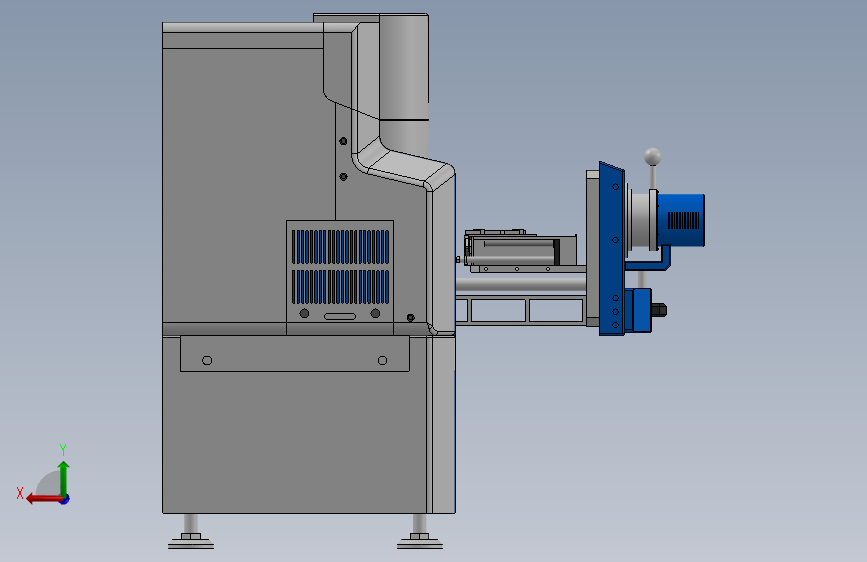Select the lower rectangular access panel with two holes
Screen dimensions: 867x562
295,353
